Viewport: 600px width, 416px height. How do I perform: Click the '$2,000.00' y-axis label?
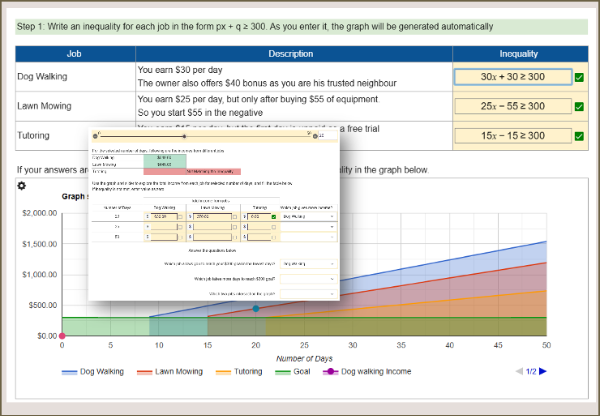(x=40, y=213)
